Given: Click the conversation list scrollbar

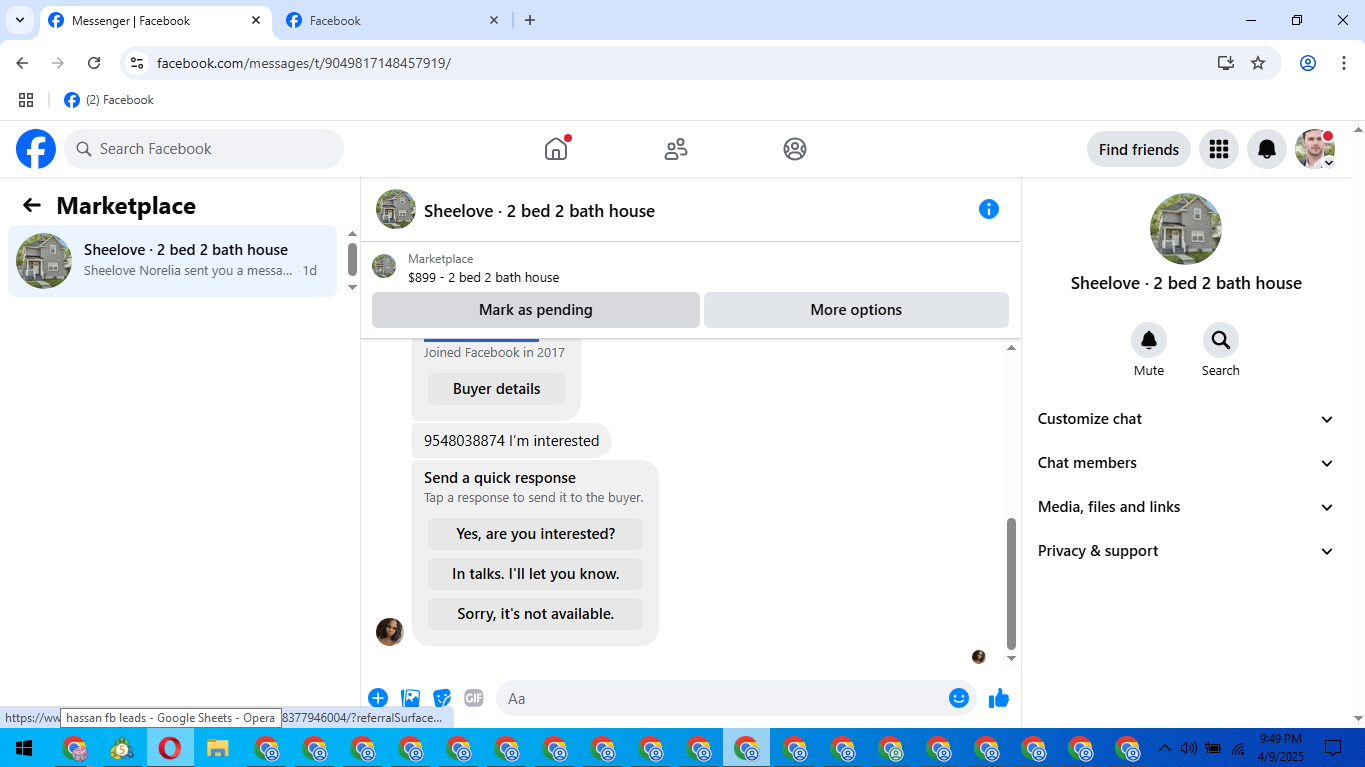Looking at the screenshot, I should [352, 260].
